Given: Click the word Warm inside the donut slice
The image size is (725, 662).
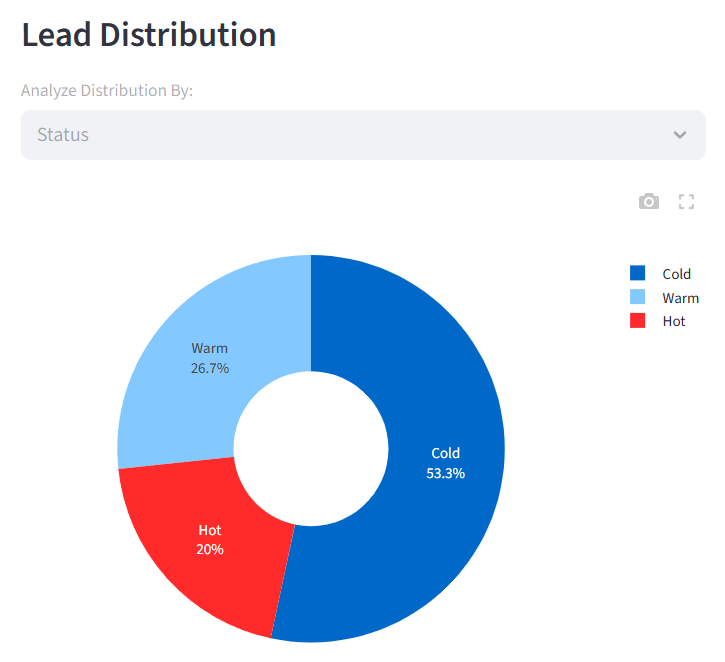Looking at the screenshot, I should 210,348.
